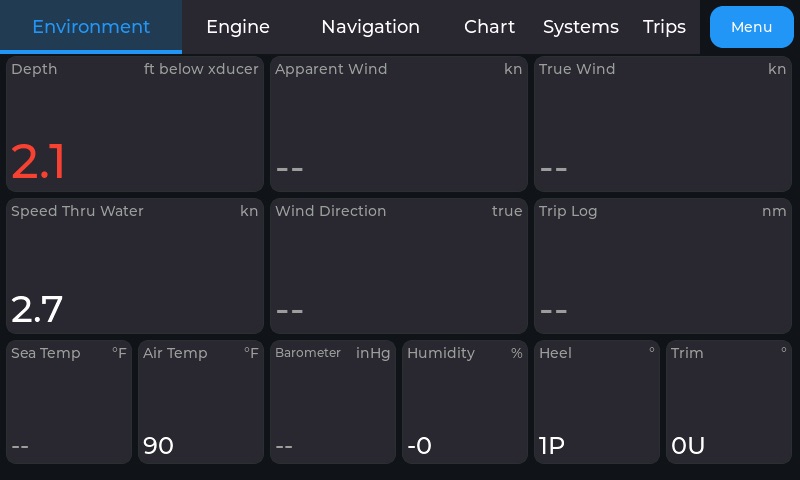Select the Chart tab
This screenshot has height=480, width=800.
(x=489, y=27)
